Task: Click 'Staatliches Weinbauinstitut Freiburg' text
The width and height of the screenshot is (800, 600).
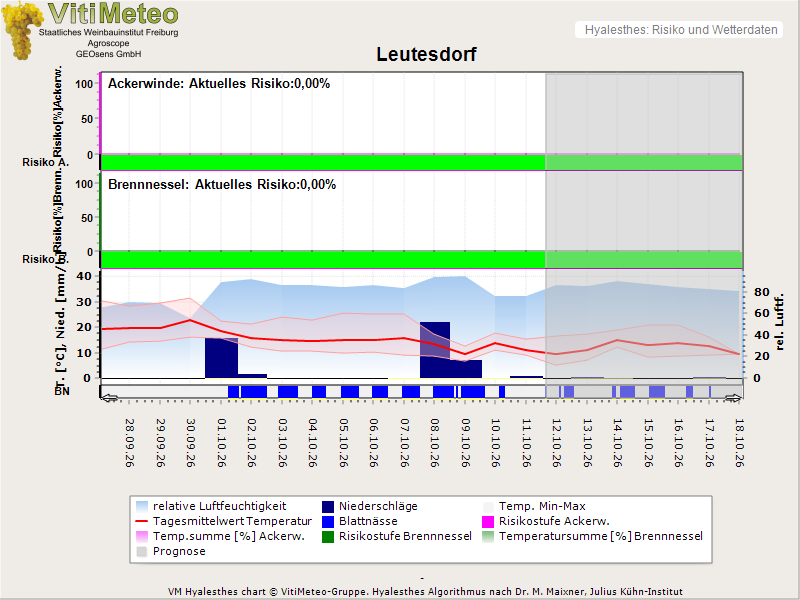Action: [109, 32]
